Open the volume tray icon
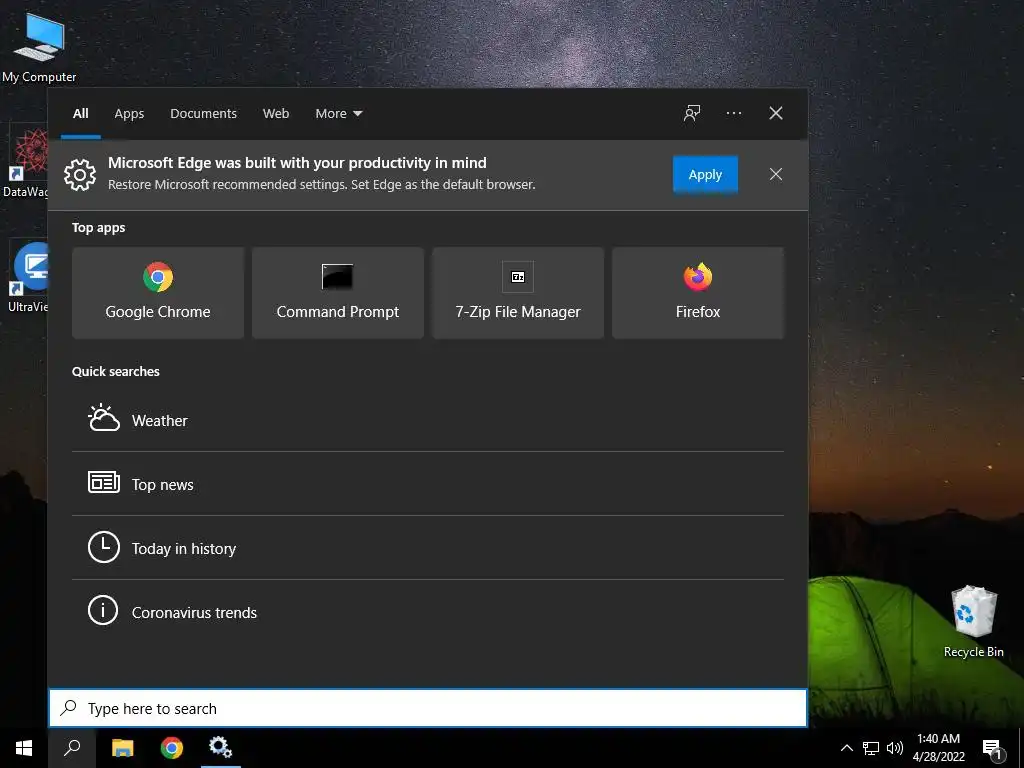 (895, 748)
